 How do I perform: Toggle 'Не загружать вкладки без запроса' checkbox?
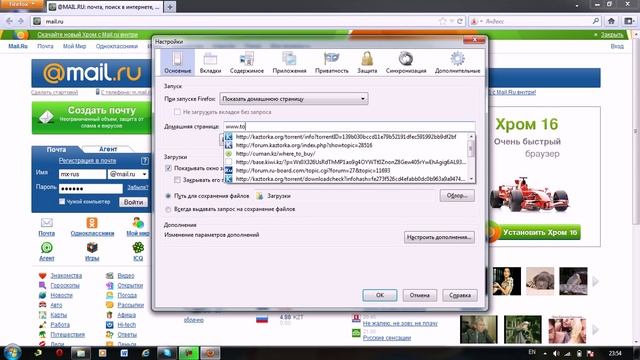point(177,112)
